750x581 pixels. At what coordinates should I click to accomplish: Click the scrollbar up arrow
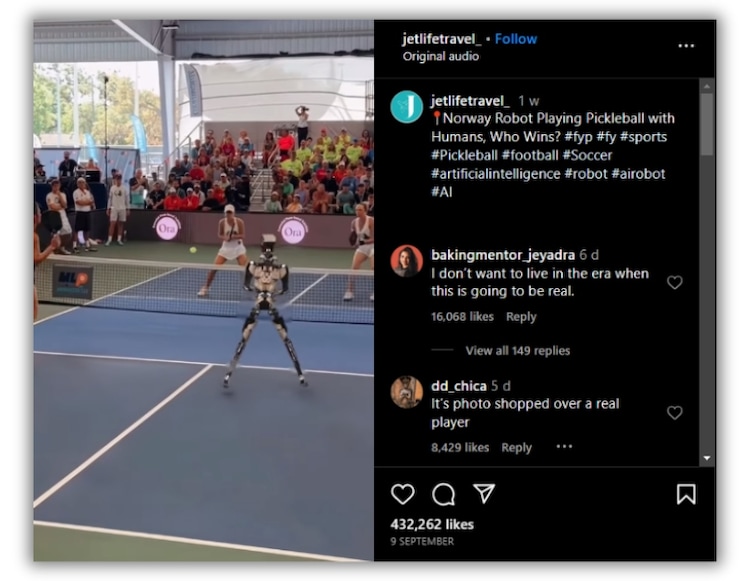tap(706, 86)
